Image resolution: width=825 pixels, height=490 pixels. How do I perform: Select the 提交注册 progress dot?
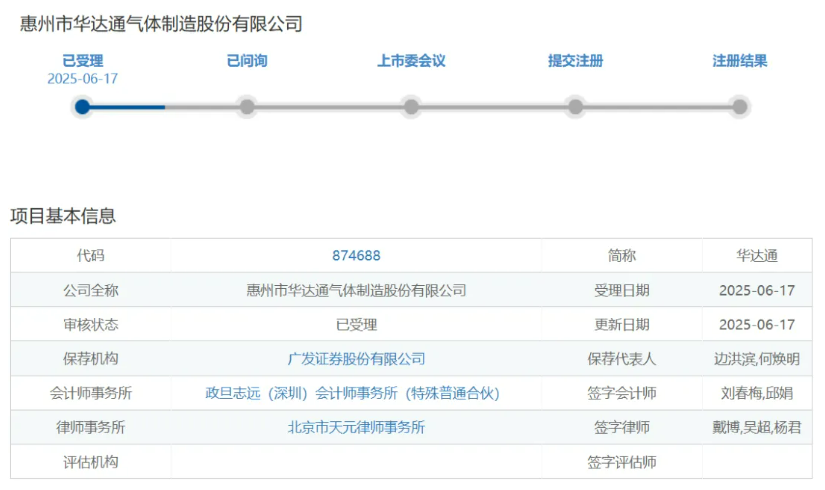click(576, 107)
